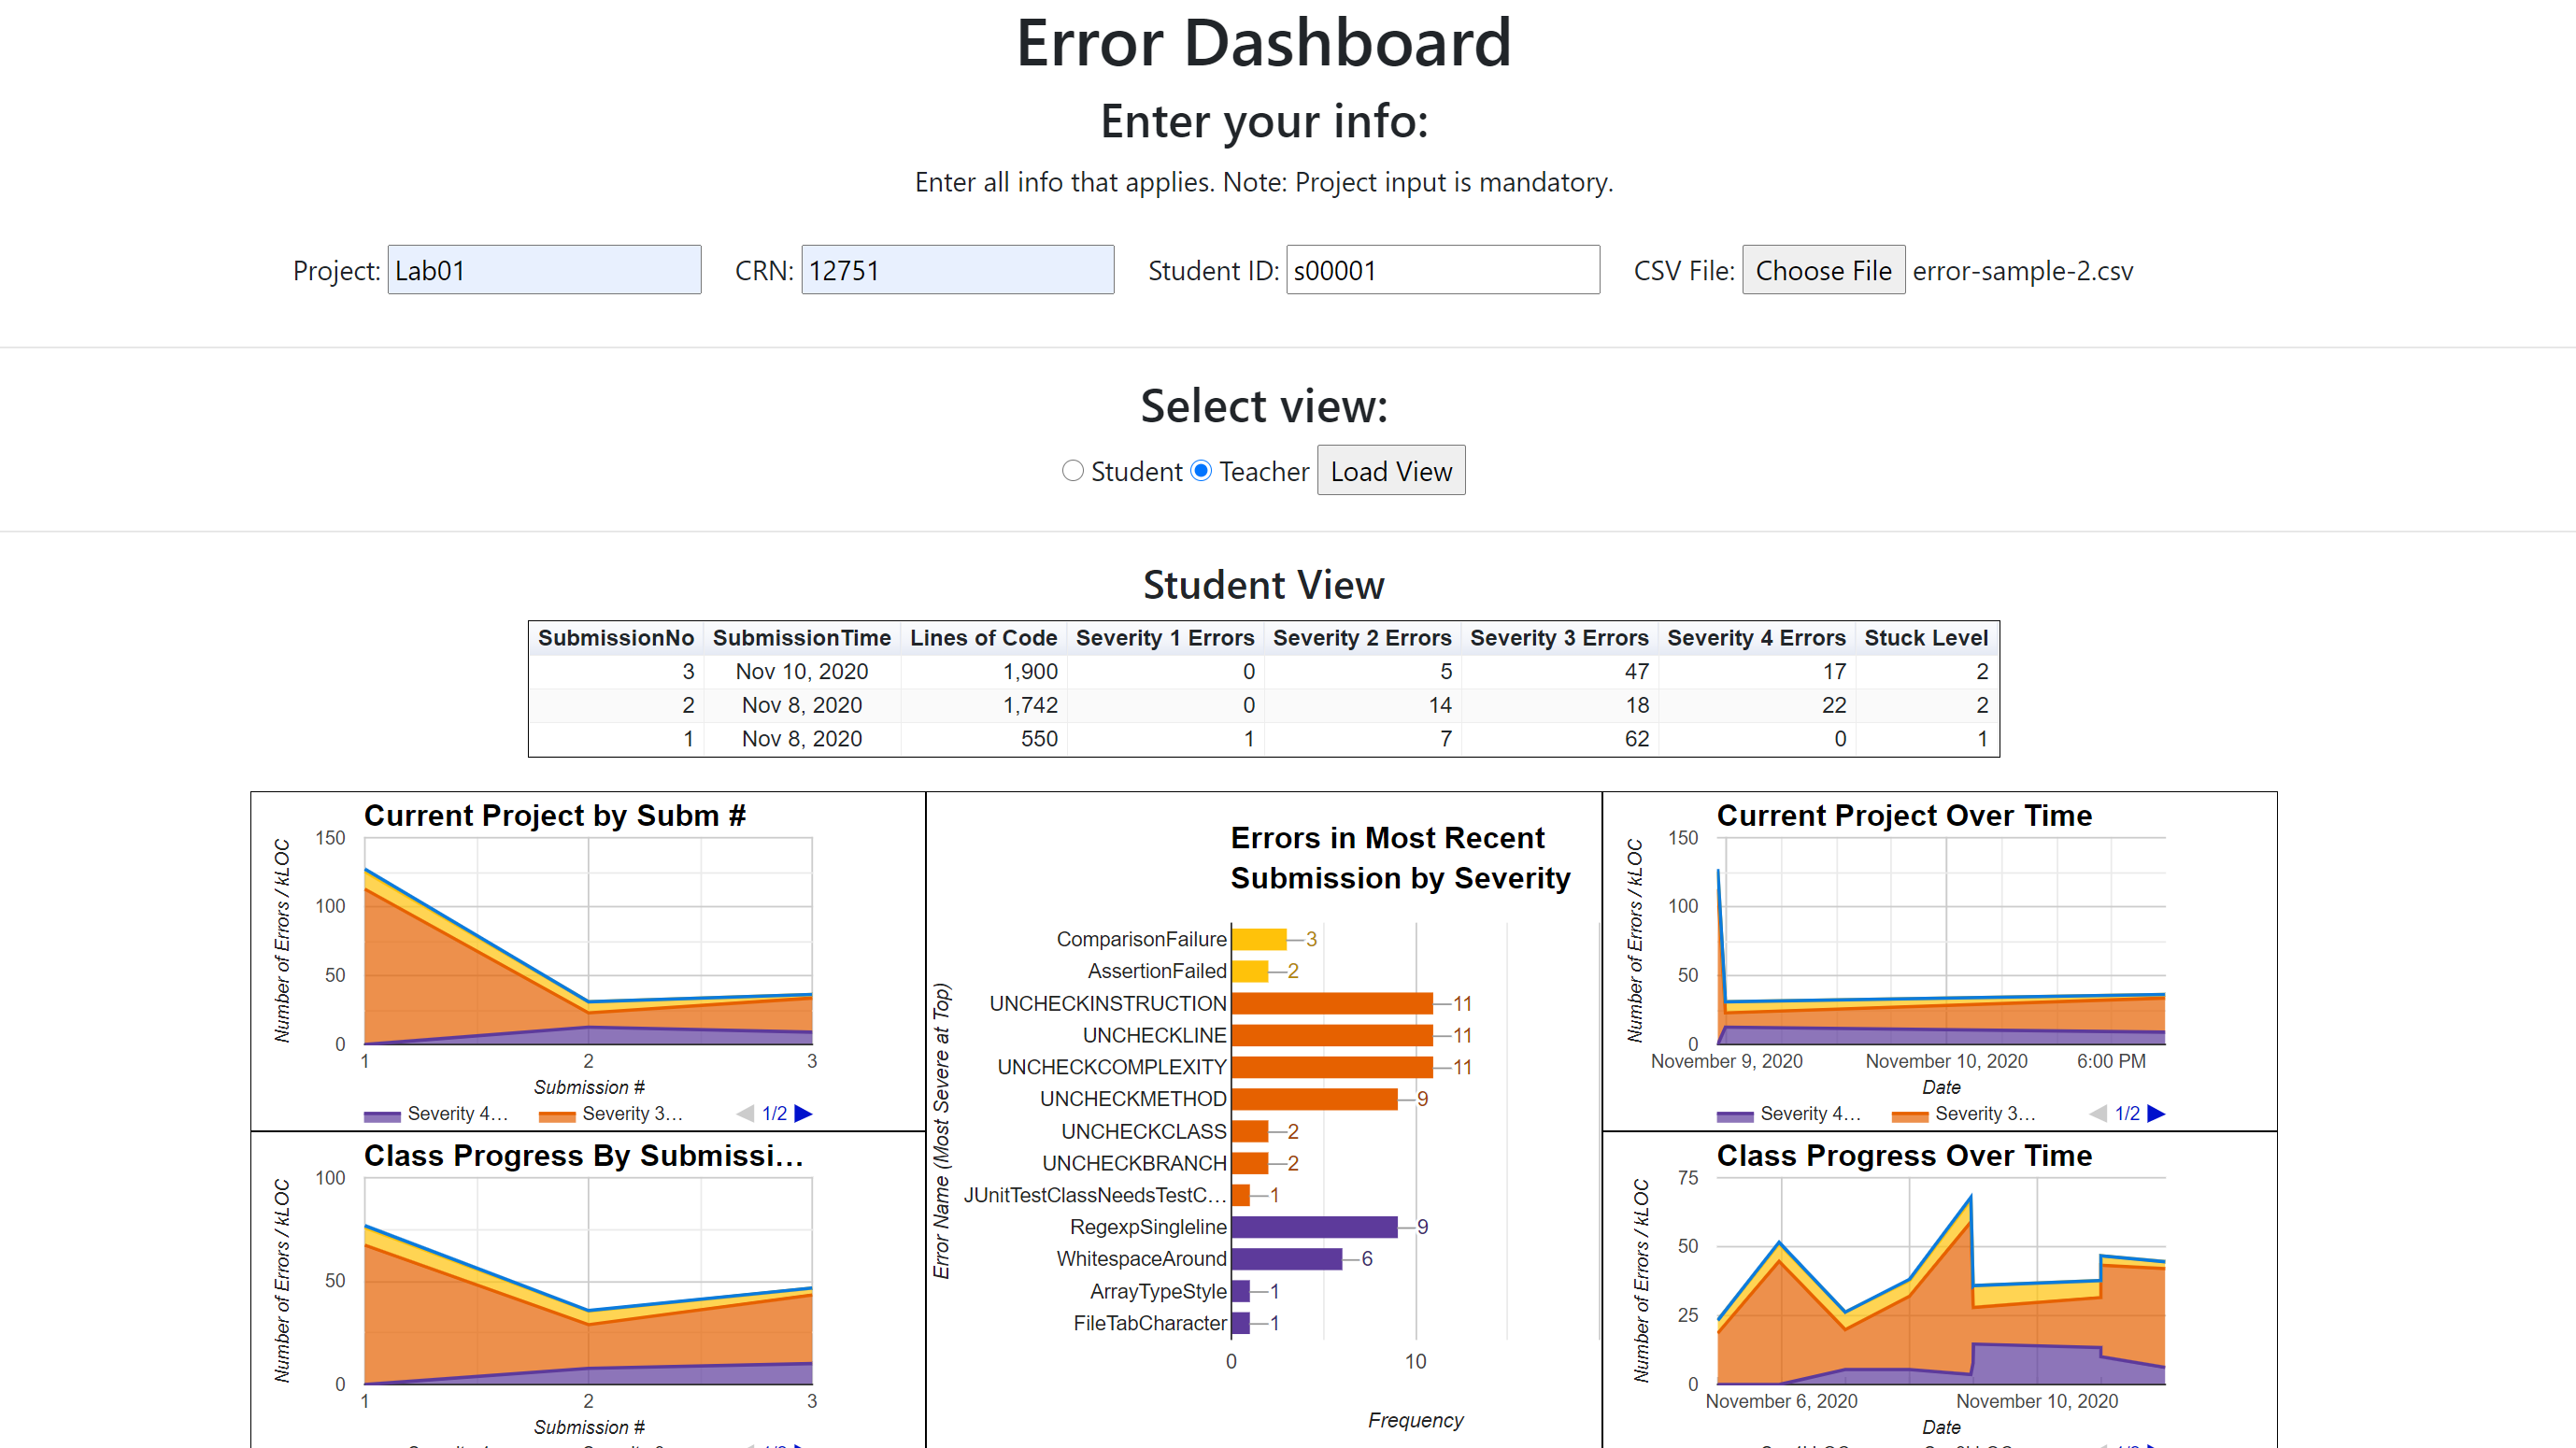2576x1448 pixels.
Task: Sort table by Severity 4 Errors header
Action: (1755, 638)
